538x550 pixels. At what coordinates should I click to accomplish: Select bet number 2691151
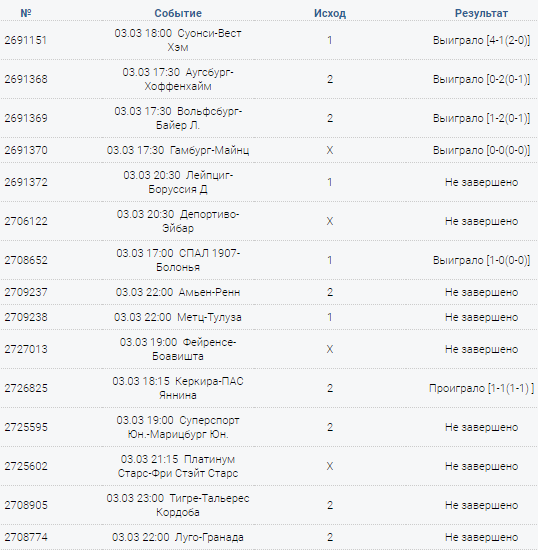coord(26,40)
